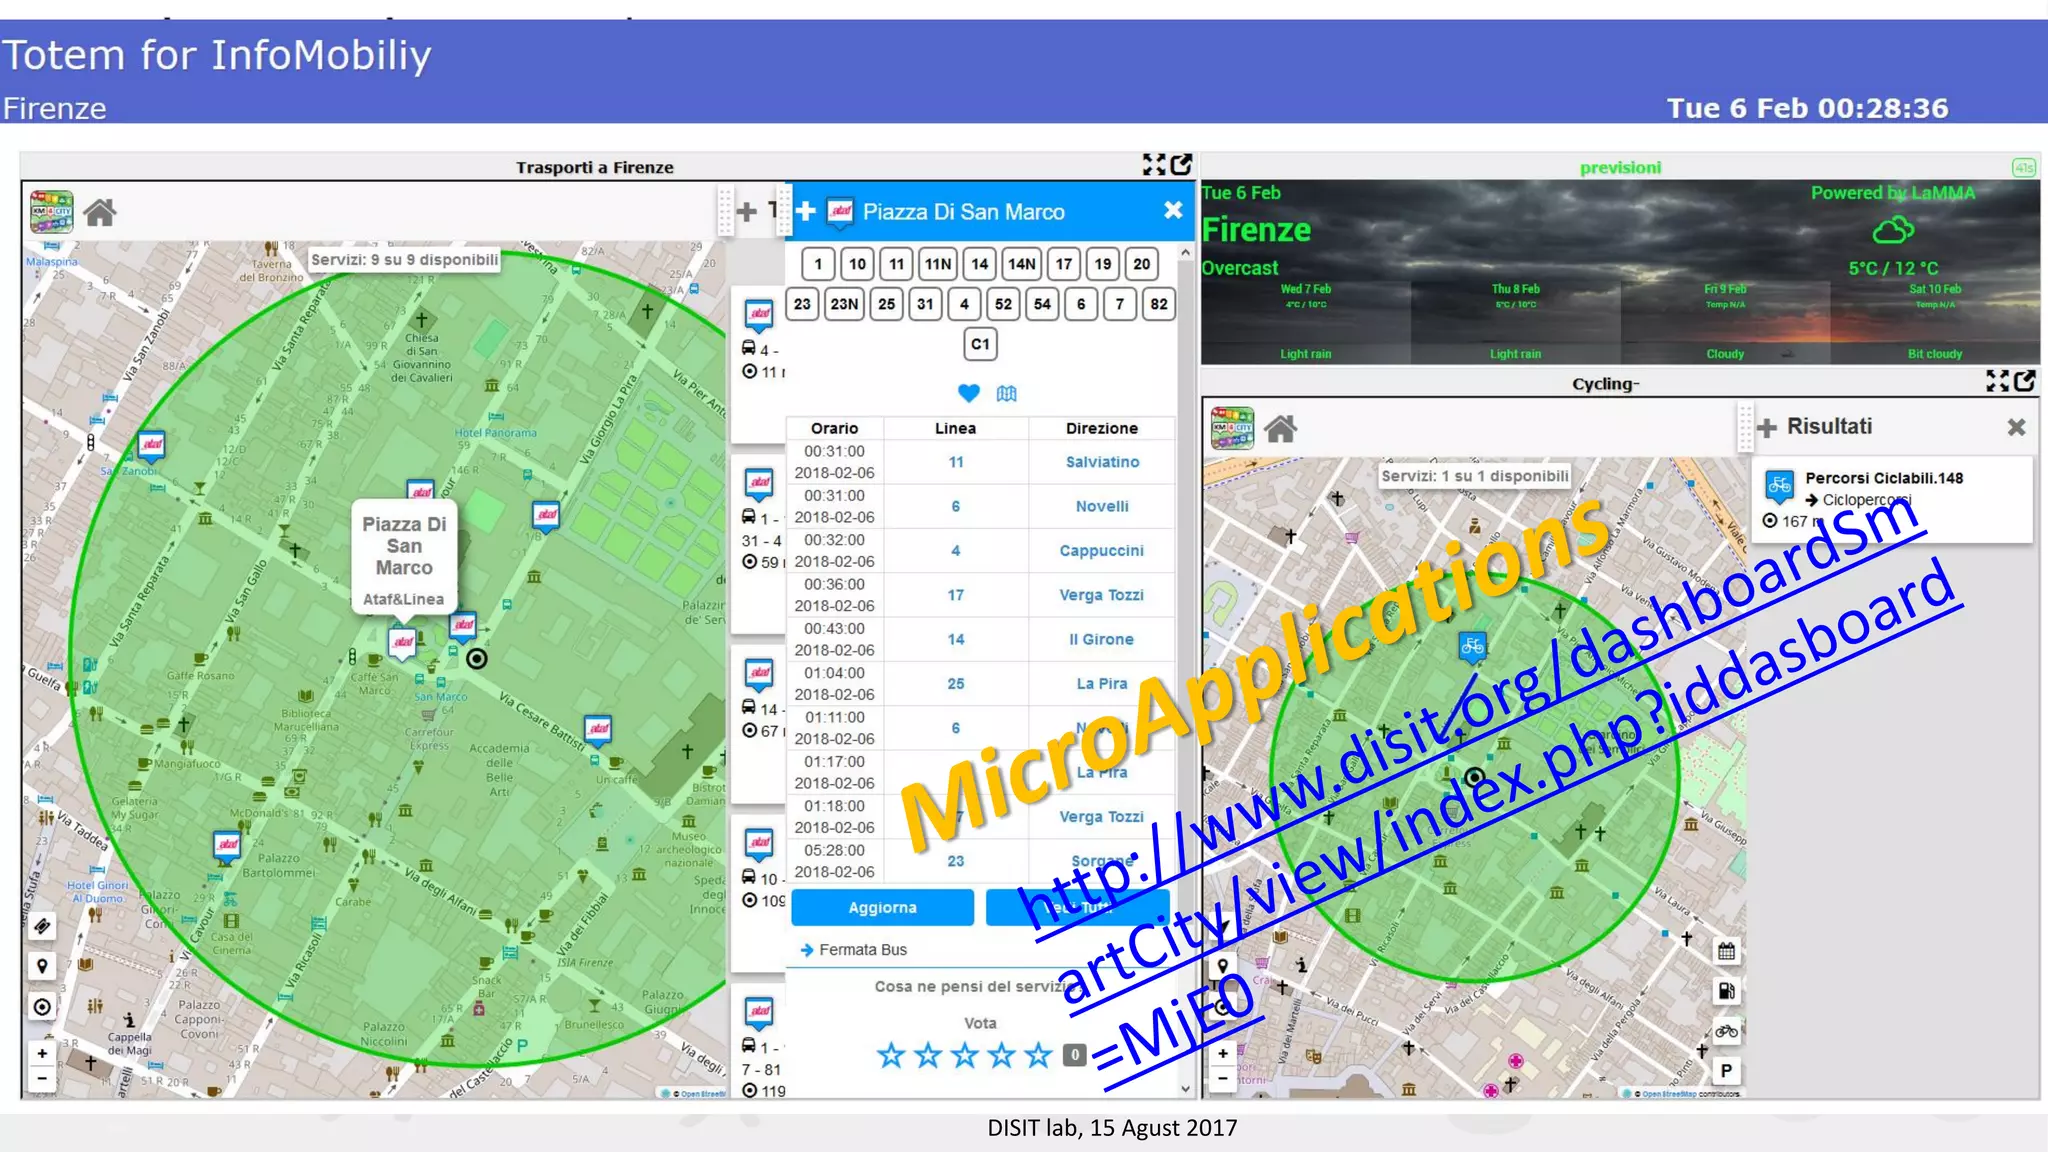The width and height of the screenshot is (2048, 1152).
Task: Zoom in on the Trasporti map
Action: pyautogui.click(x=42, y=1053)
